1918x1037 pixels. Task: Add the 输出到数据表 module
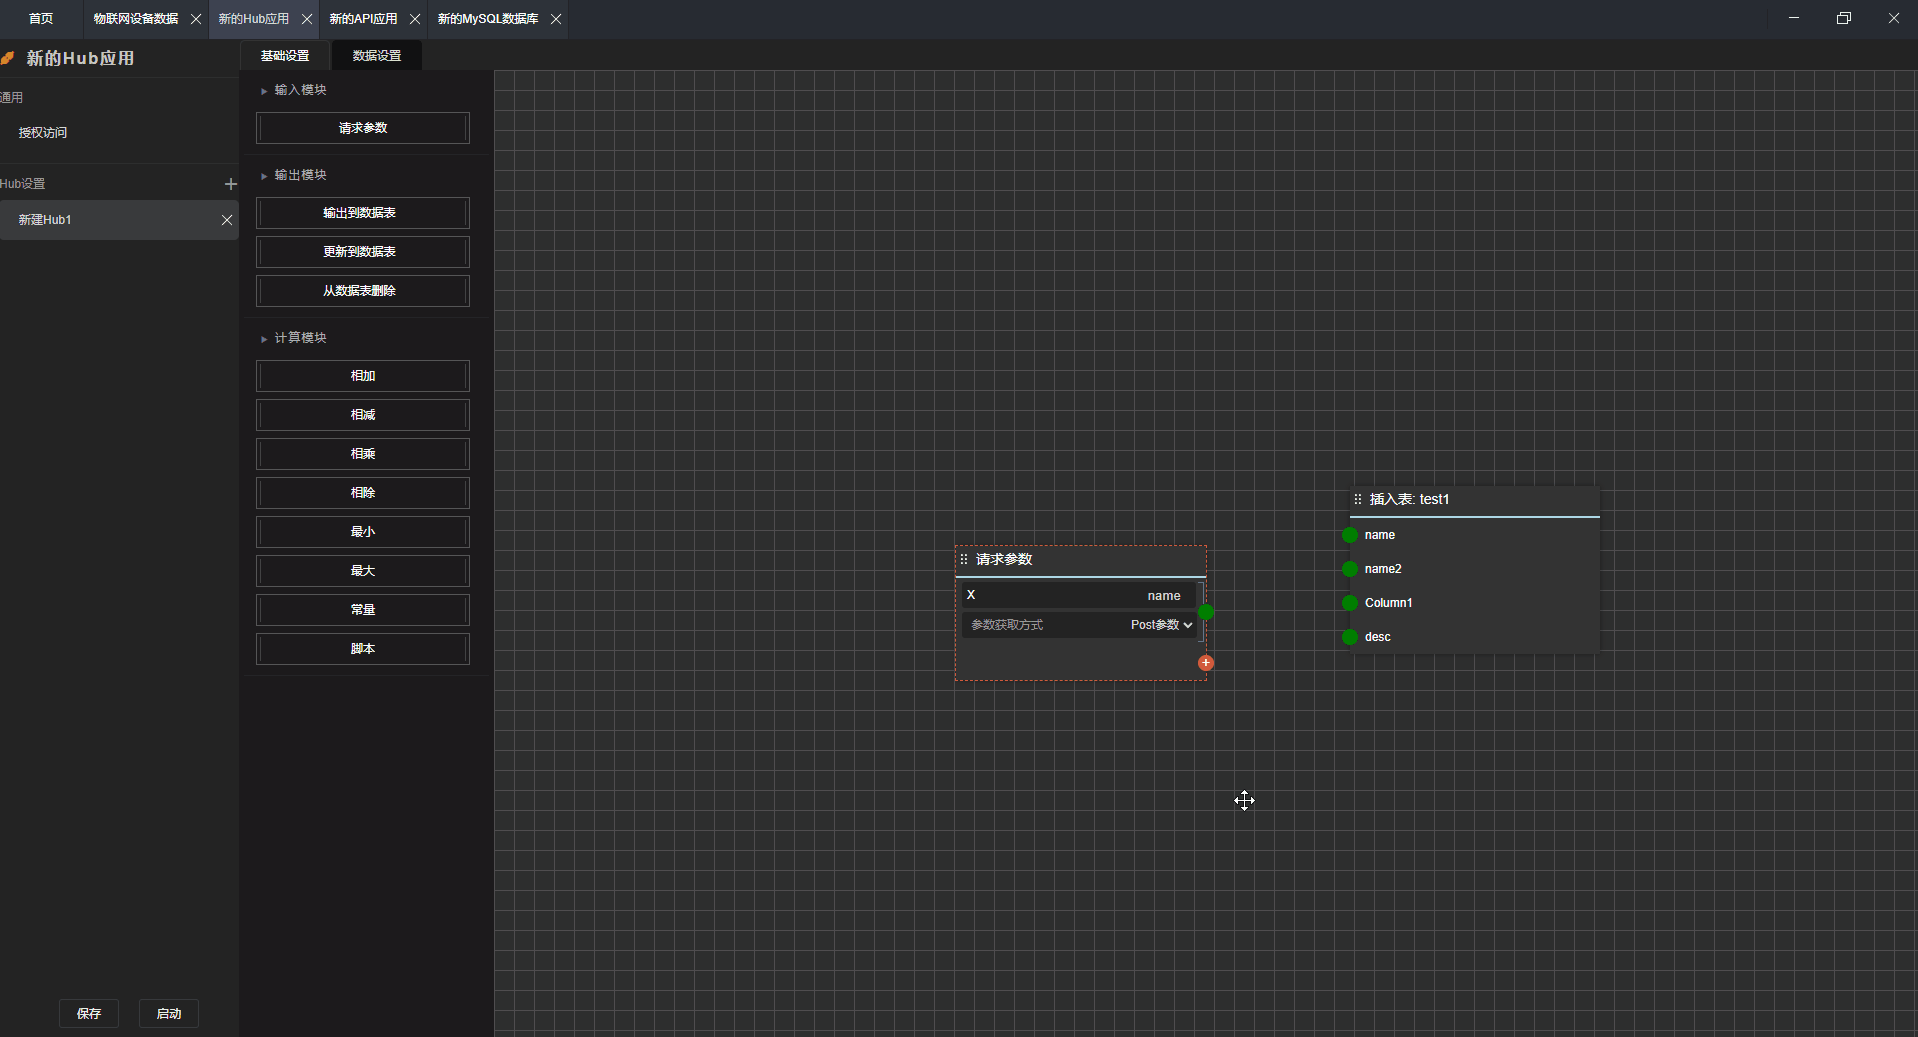(x=362, y=213)
